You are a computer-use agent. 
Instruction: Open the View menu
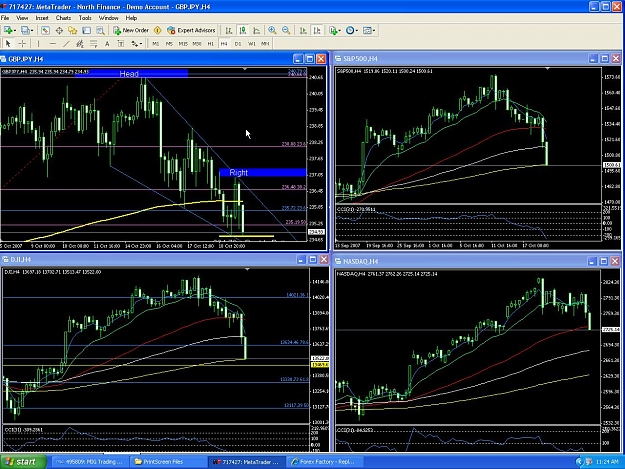[22, 18]
